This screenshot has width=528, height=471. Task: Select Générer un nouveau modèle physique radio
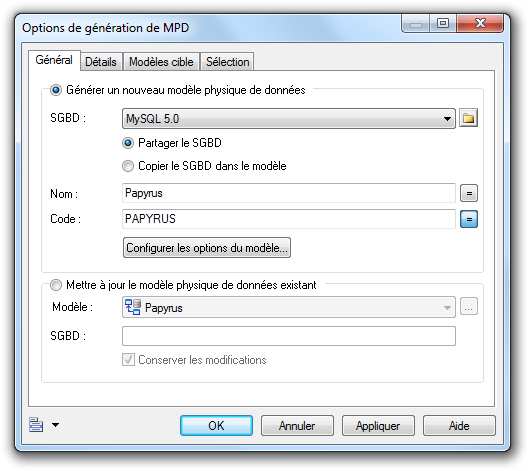tap(56, 90)
